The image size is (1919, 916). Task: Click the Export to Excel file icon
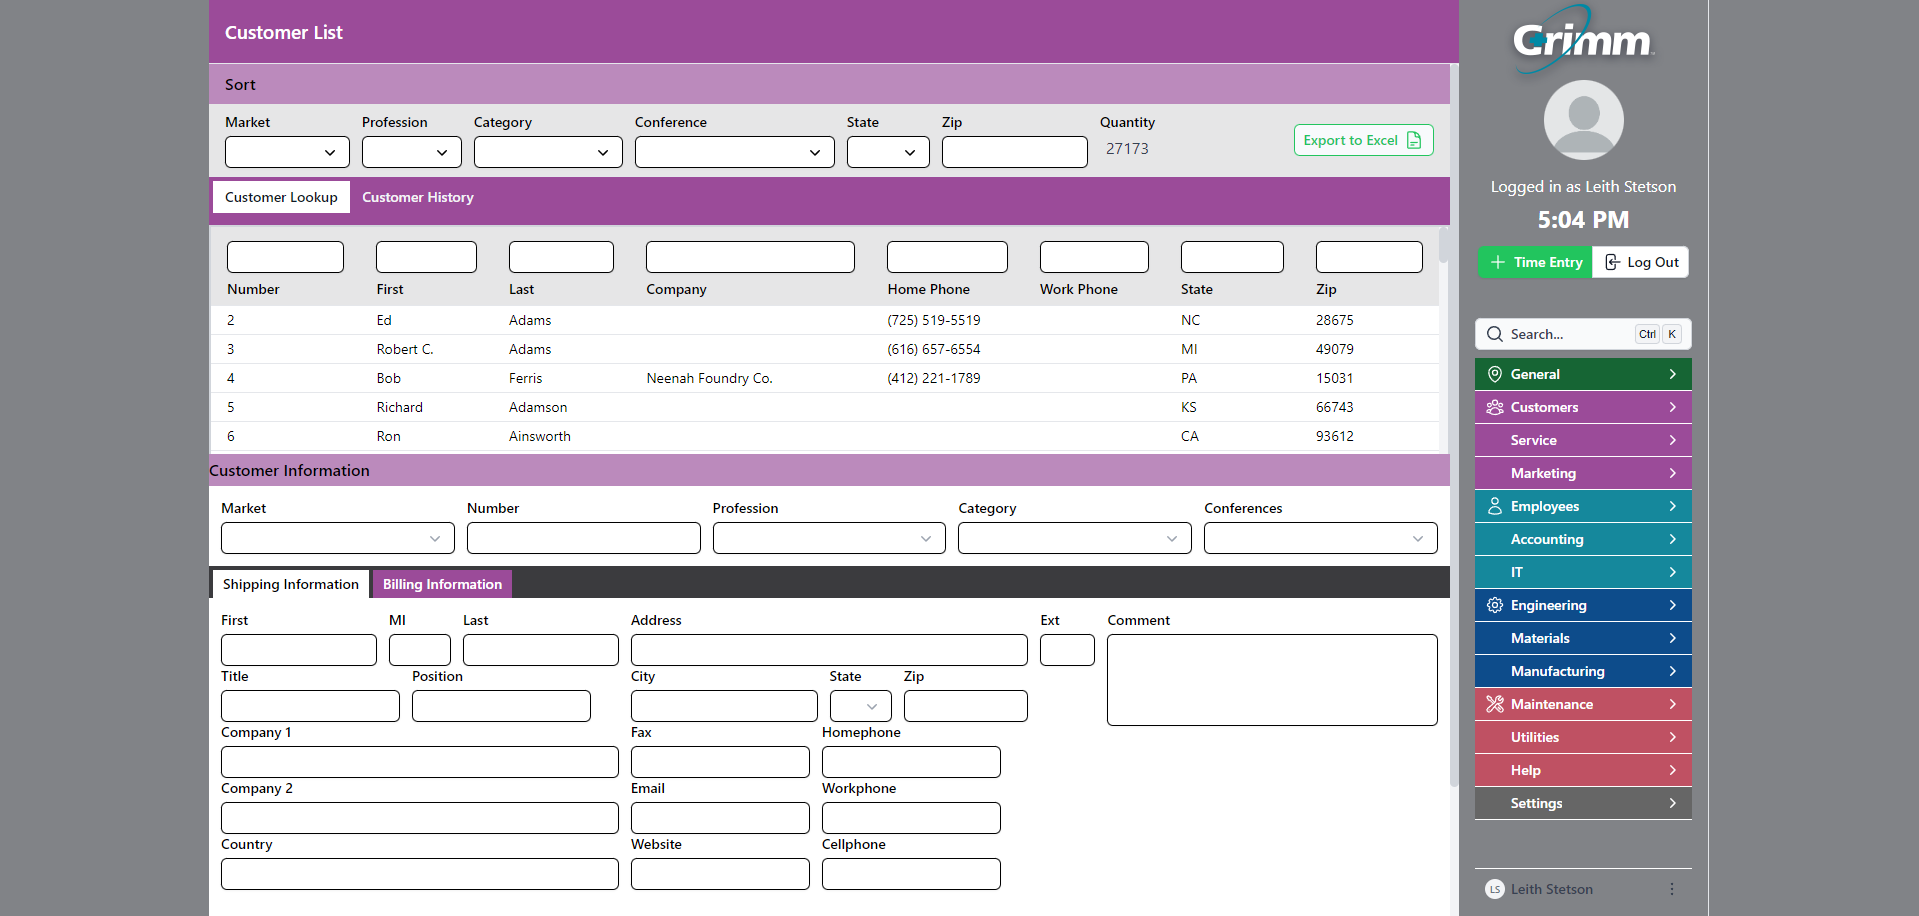point(1414,140)
